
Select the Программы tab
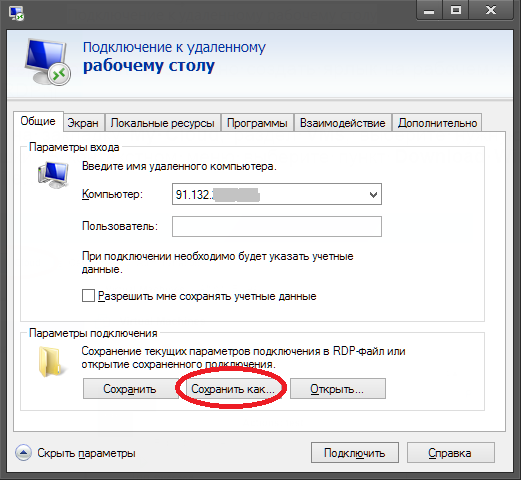pyautogui.click(x=257, y=123)
